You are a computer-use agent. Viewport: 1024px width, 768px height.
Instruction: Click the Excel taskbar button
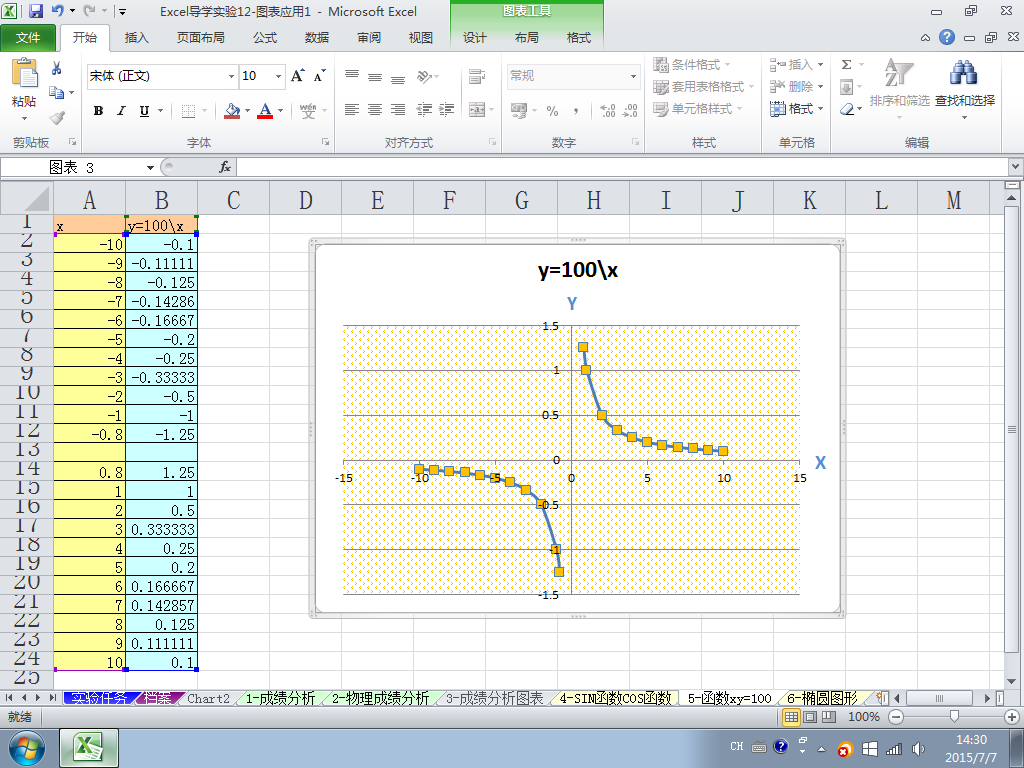[89, 748]
